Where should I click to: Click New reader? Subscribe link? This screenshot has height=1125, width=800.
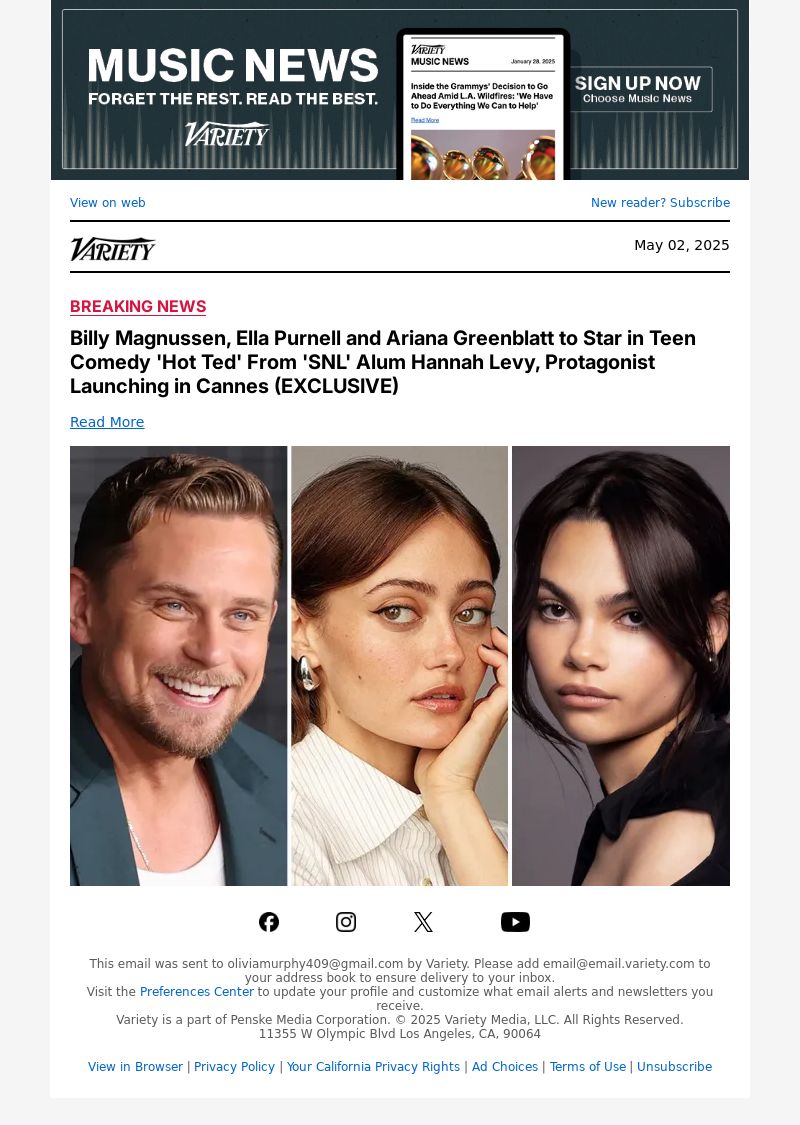(x=660, y=202)
